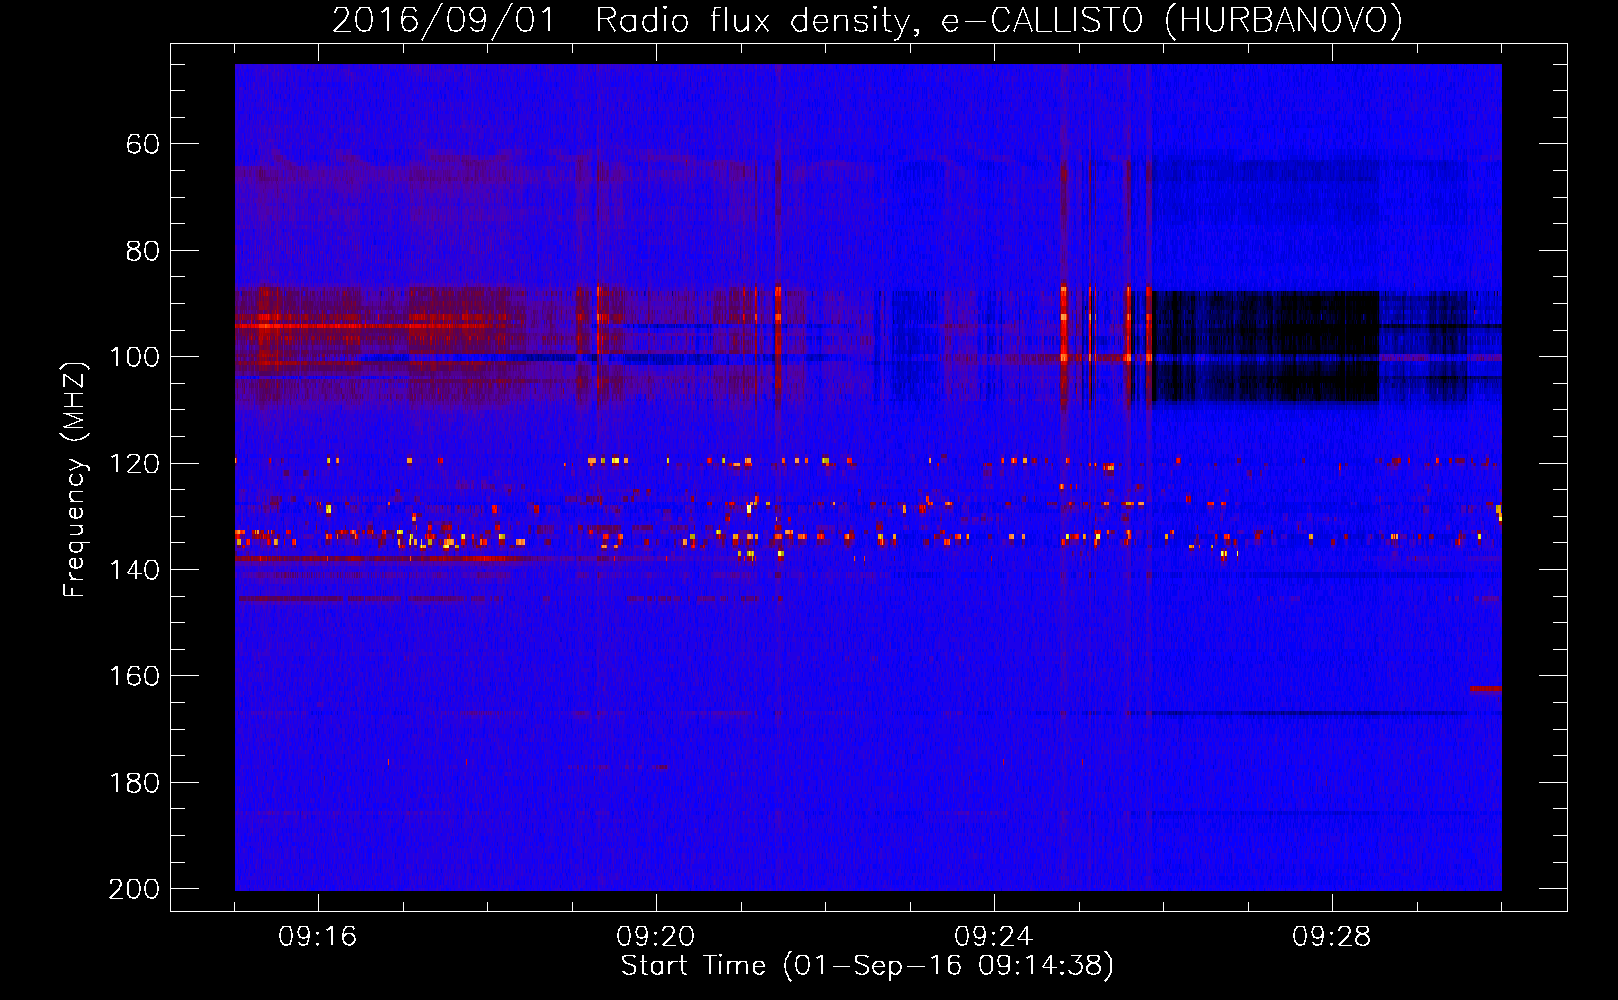This screenshot has height=1000, width=1618.
Task: Click the short red segment near 162 MHz
Action: pyautogui.click(x=1486, y=688)
